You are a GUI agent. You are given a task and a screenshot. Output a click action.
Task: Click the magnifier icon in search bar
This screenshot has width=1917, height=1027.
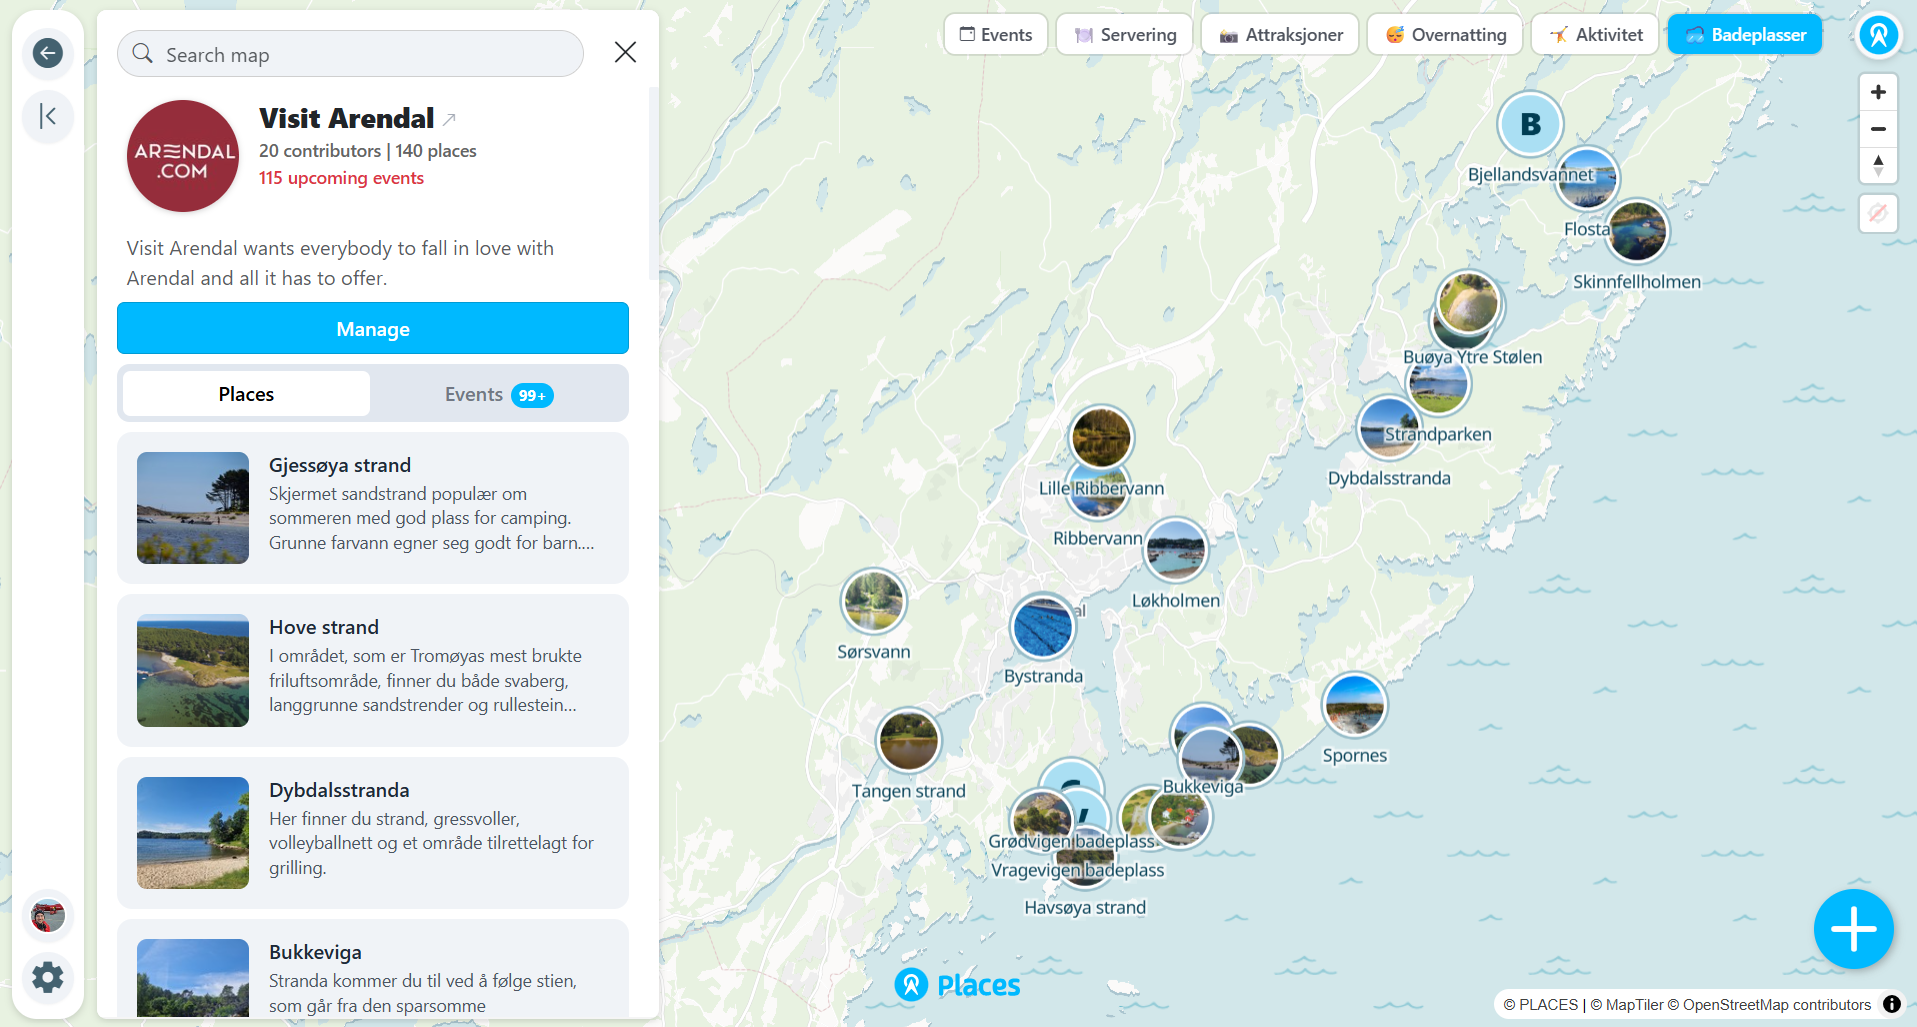tap(143, 53)
